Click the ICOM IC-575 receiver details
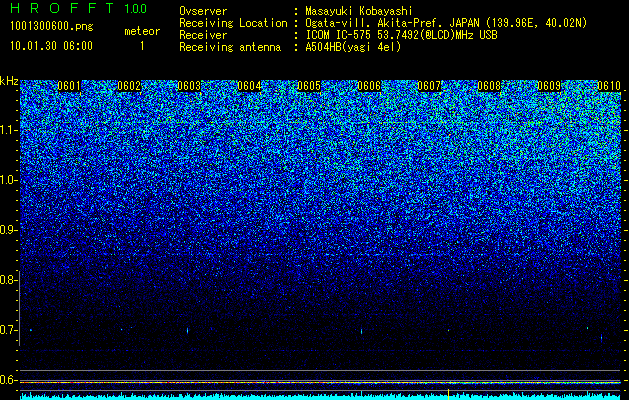This screenshot has height=400, width=629. pyautogui.click(x=401, y=35)
